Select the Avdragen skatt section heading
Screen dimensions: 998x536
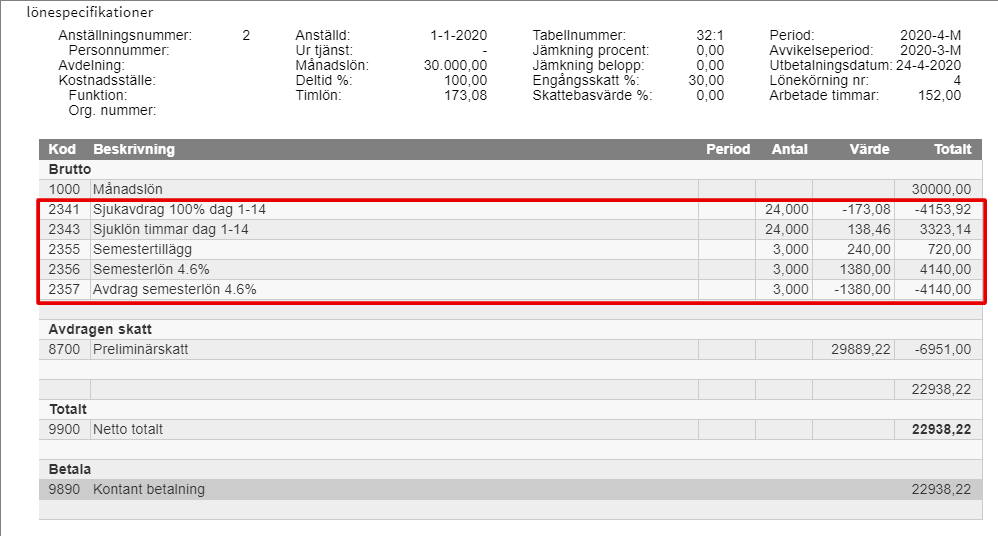click(100, 330)
